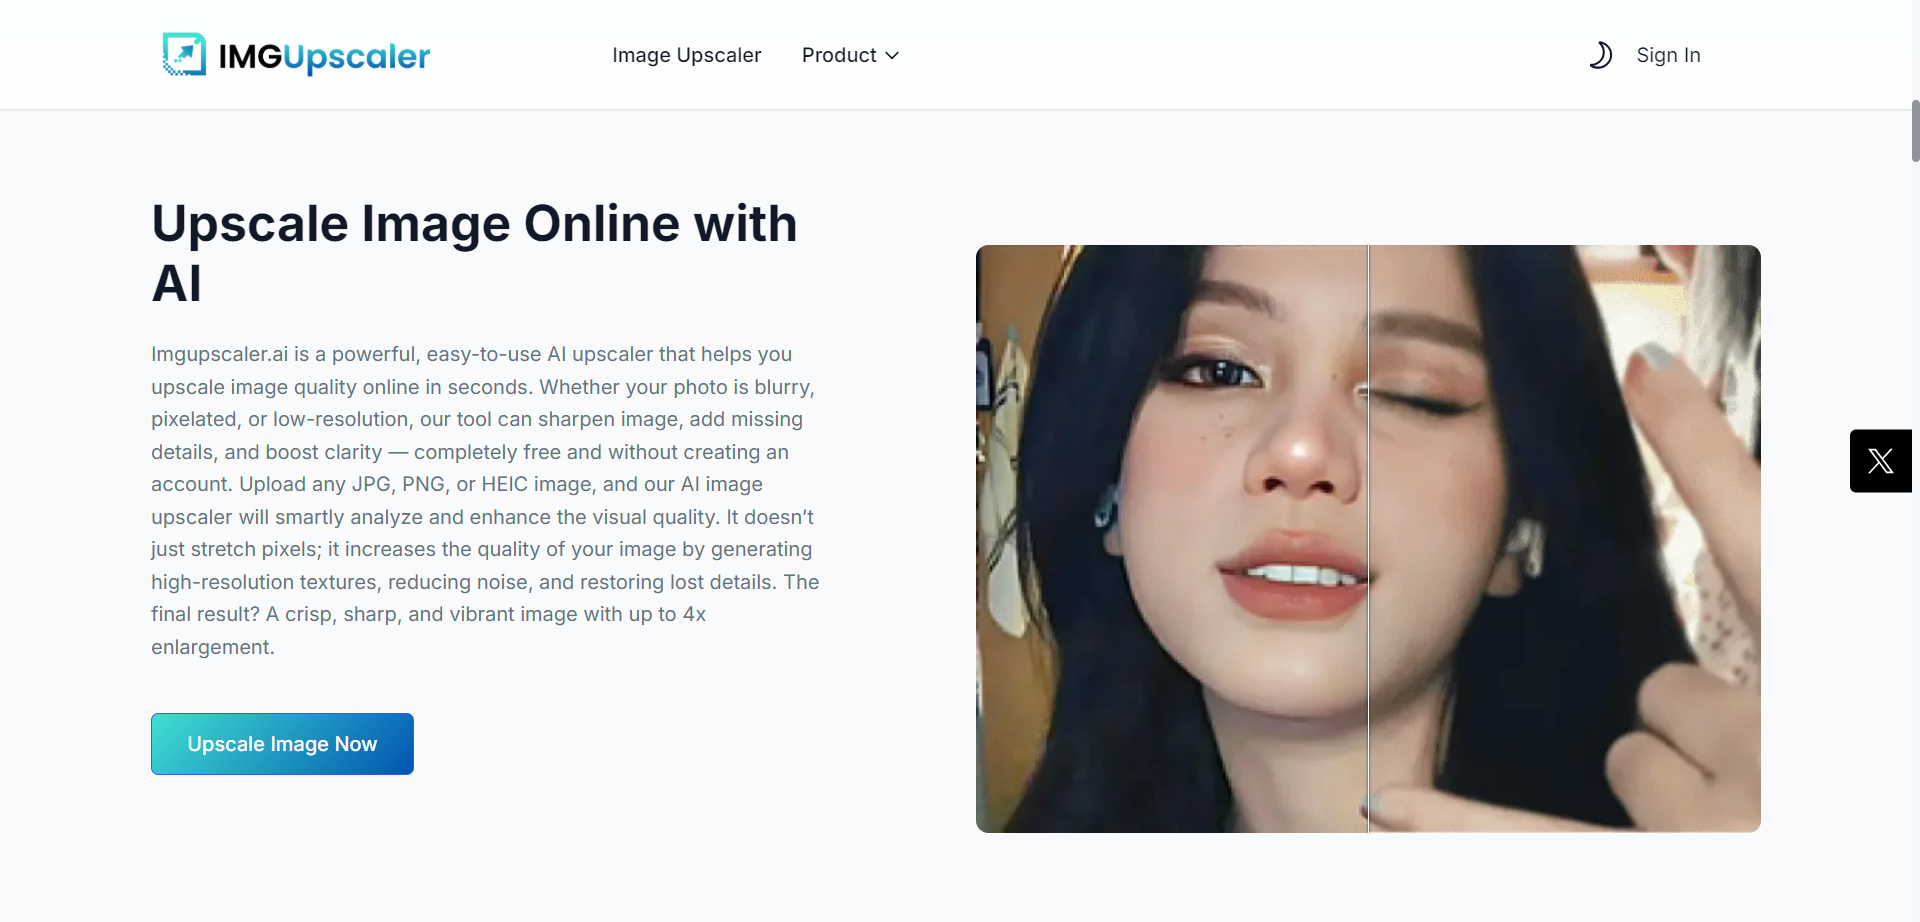Click the before/after comparison divider line
The width and height of the screenshot is (1920, 922).
(1368, 539)
